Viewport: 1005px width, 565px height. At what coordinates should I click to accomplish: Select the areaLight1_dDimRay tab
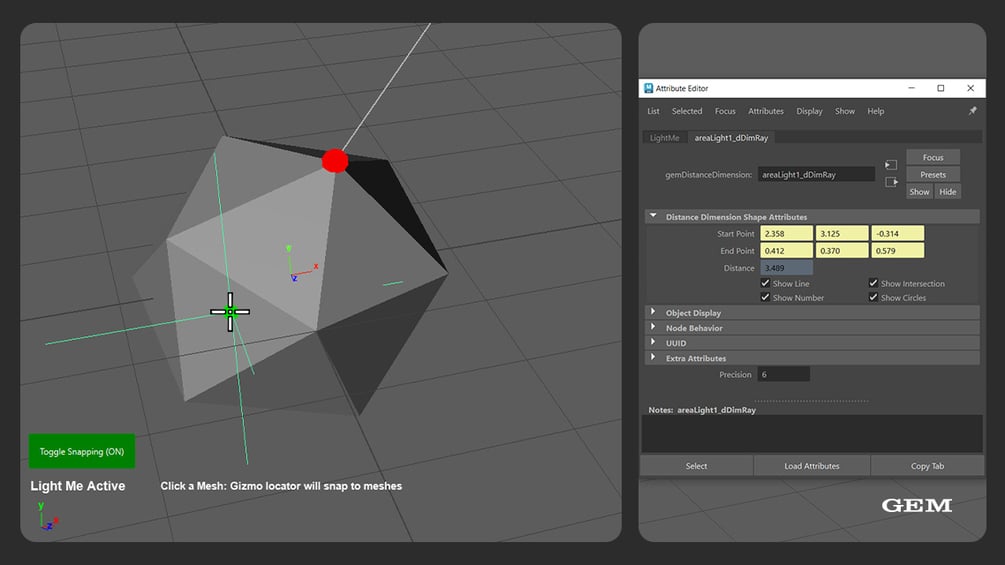pos(731,138)
